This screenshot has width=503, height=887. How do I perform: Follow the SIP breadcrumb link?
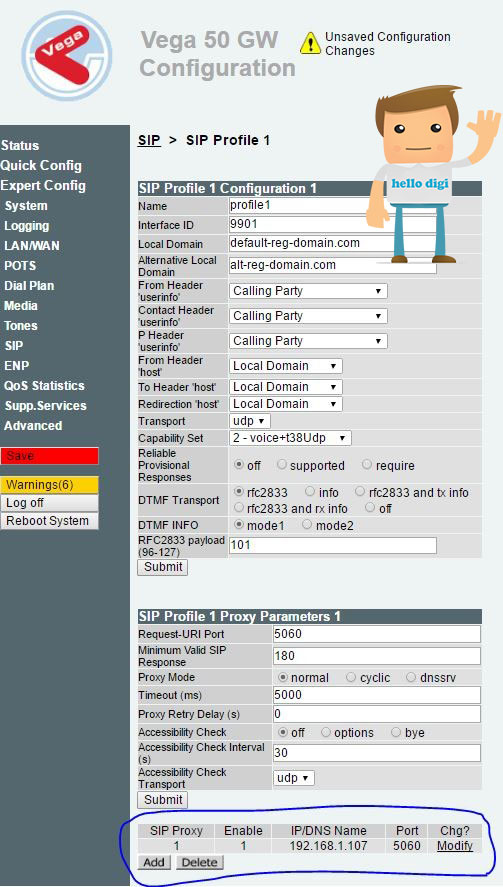click(149, 140)
